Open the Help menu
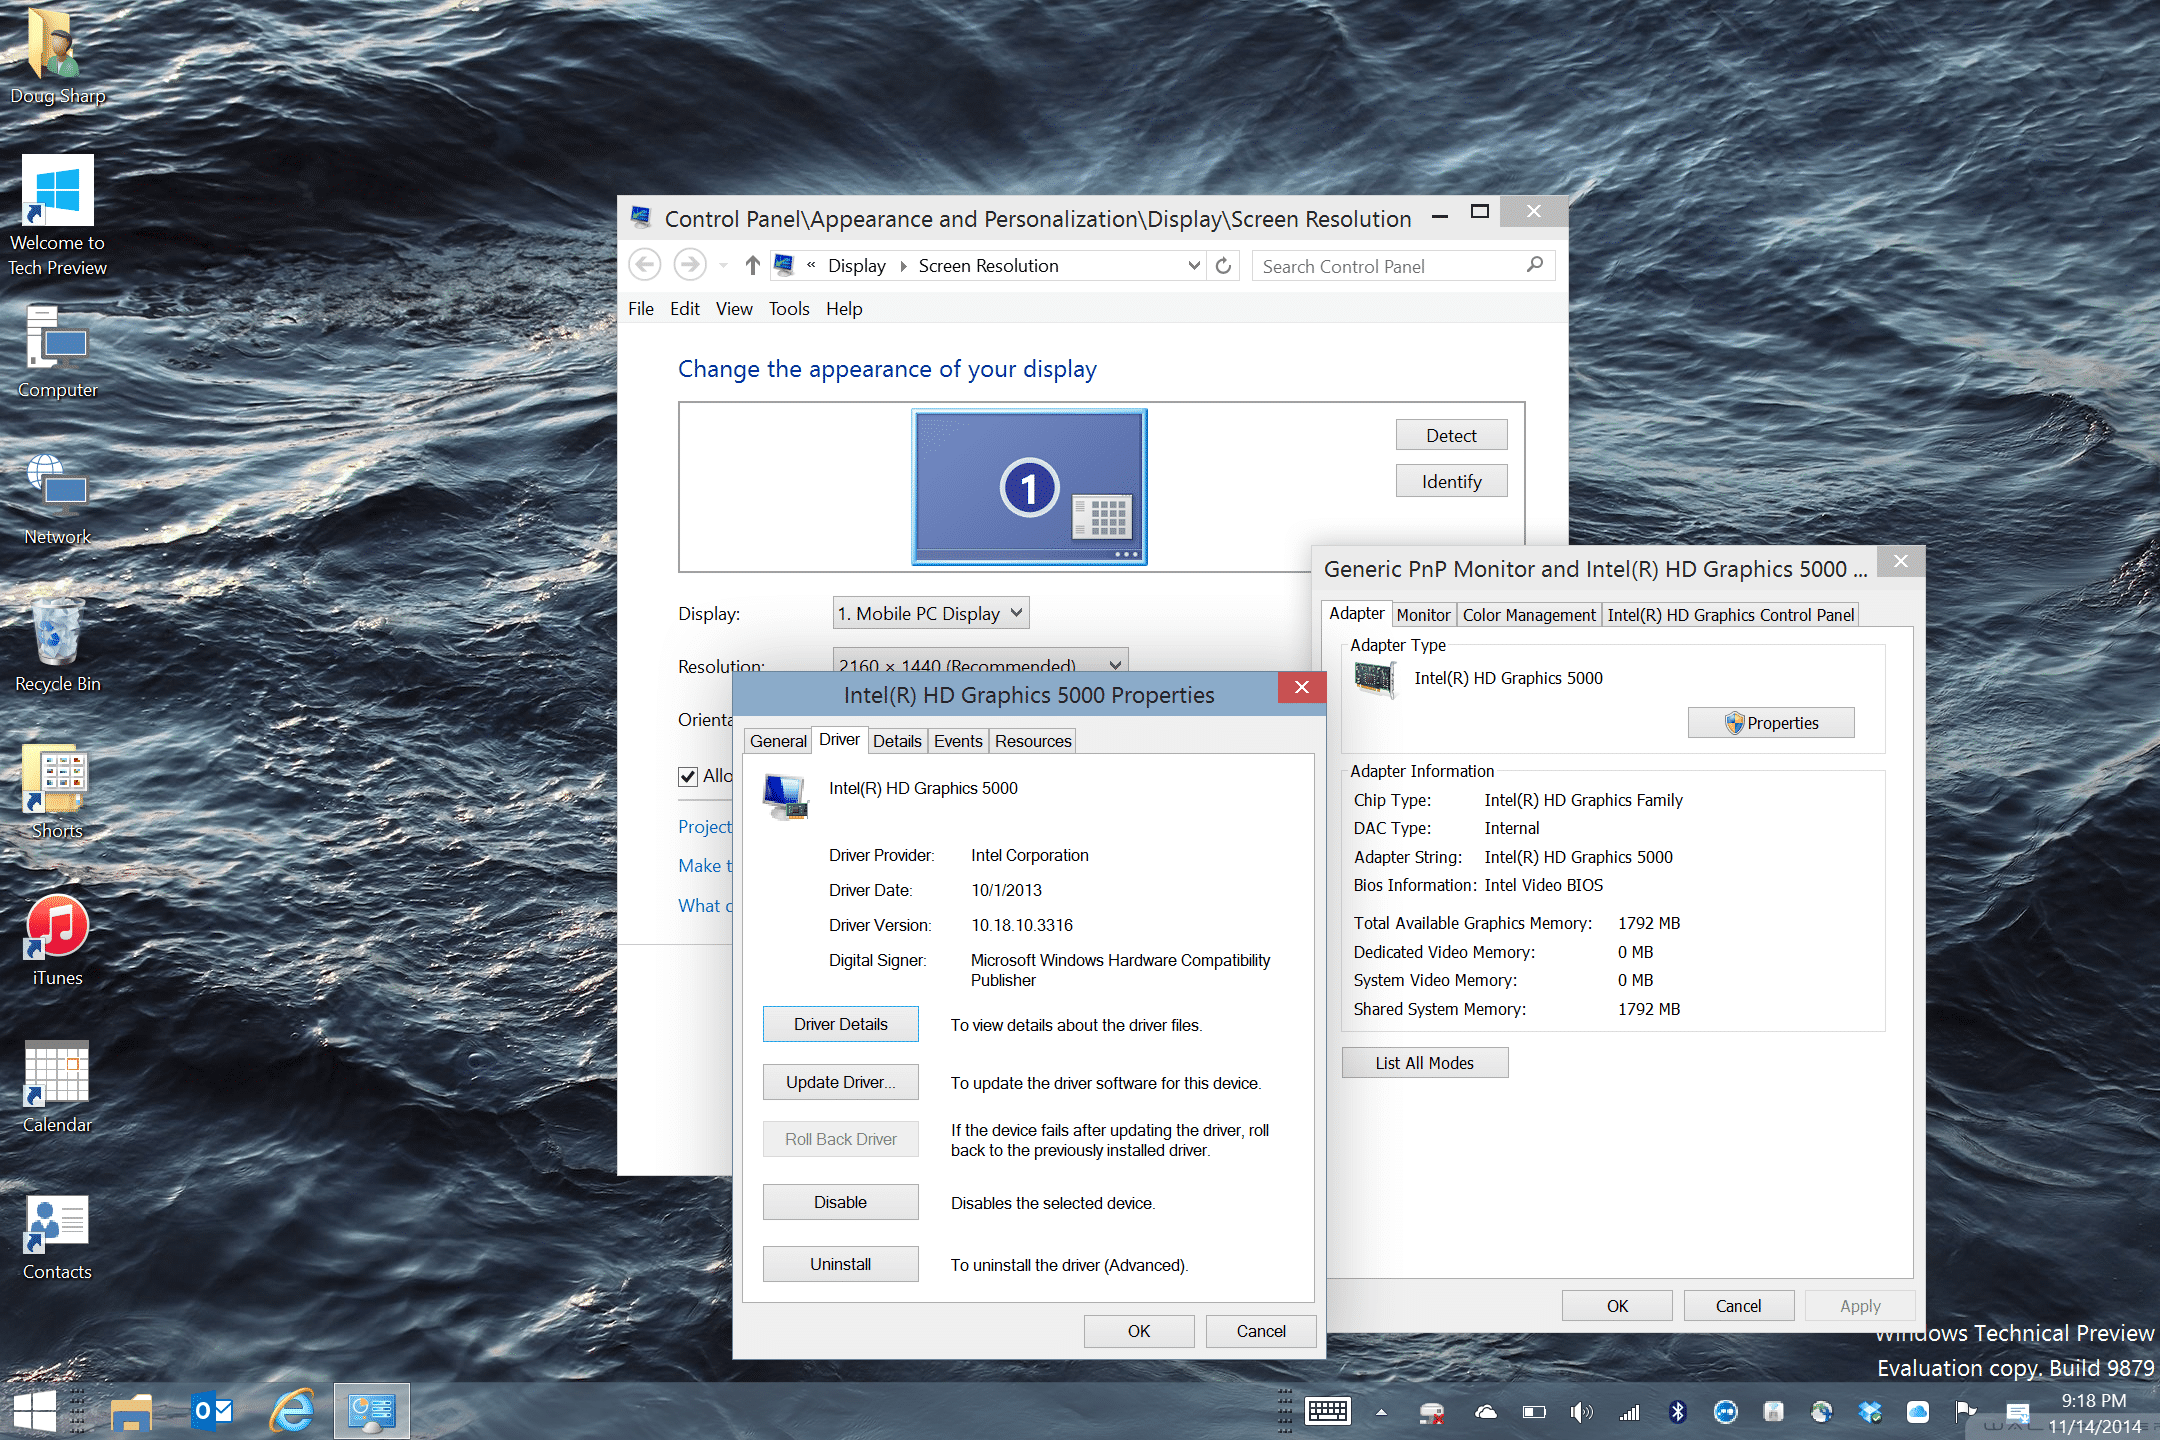Image resolution: width=2160 pixels, height=1440 pixels. pos(844,309)
